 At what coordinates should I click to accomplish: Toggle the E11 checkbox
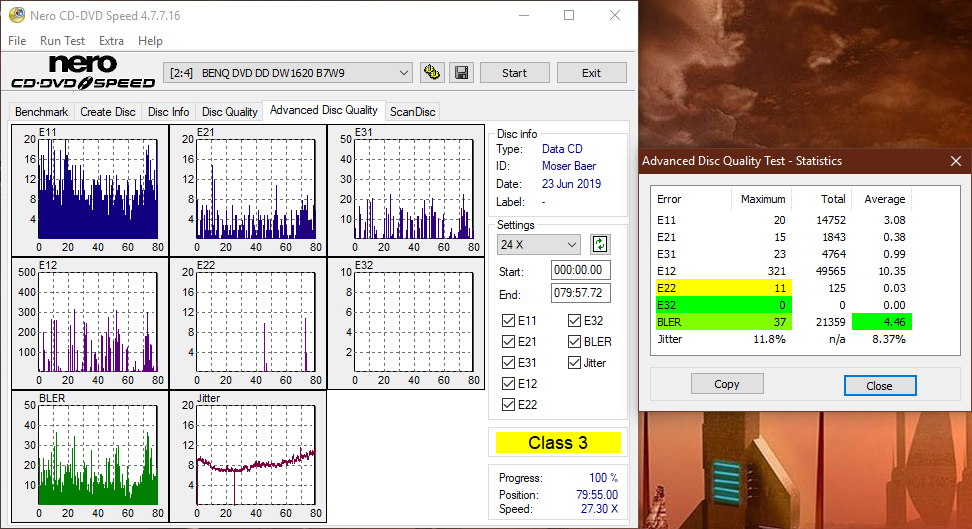(x=508, y=321)
